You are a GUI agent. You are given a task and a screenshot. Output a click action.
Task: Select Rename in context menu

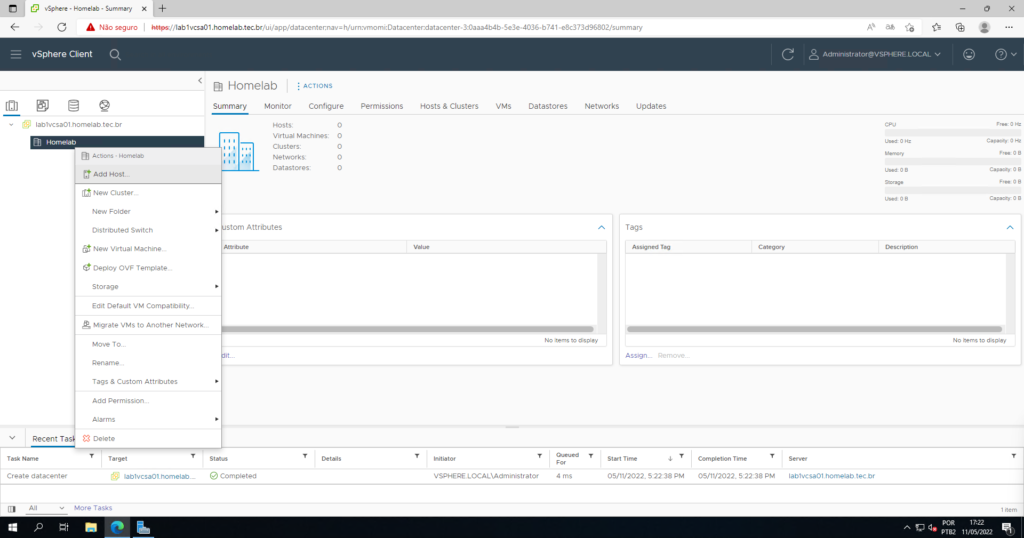148,362
